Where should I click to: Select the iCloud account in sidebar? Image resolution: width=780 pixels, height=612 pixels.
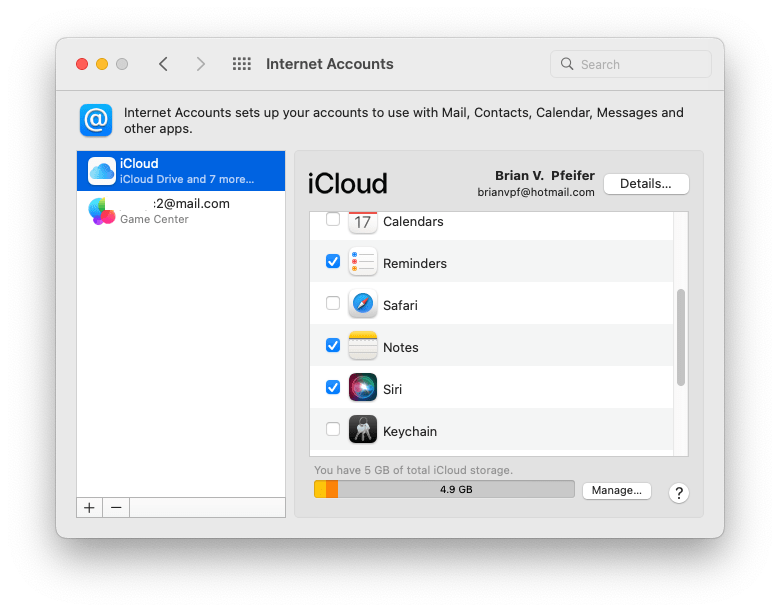pos(181,171)
